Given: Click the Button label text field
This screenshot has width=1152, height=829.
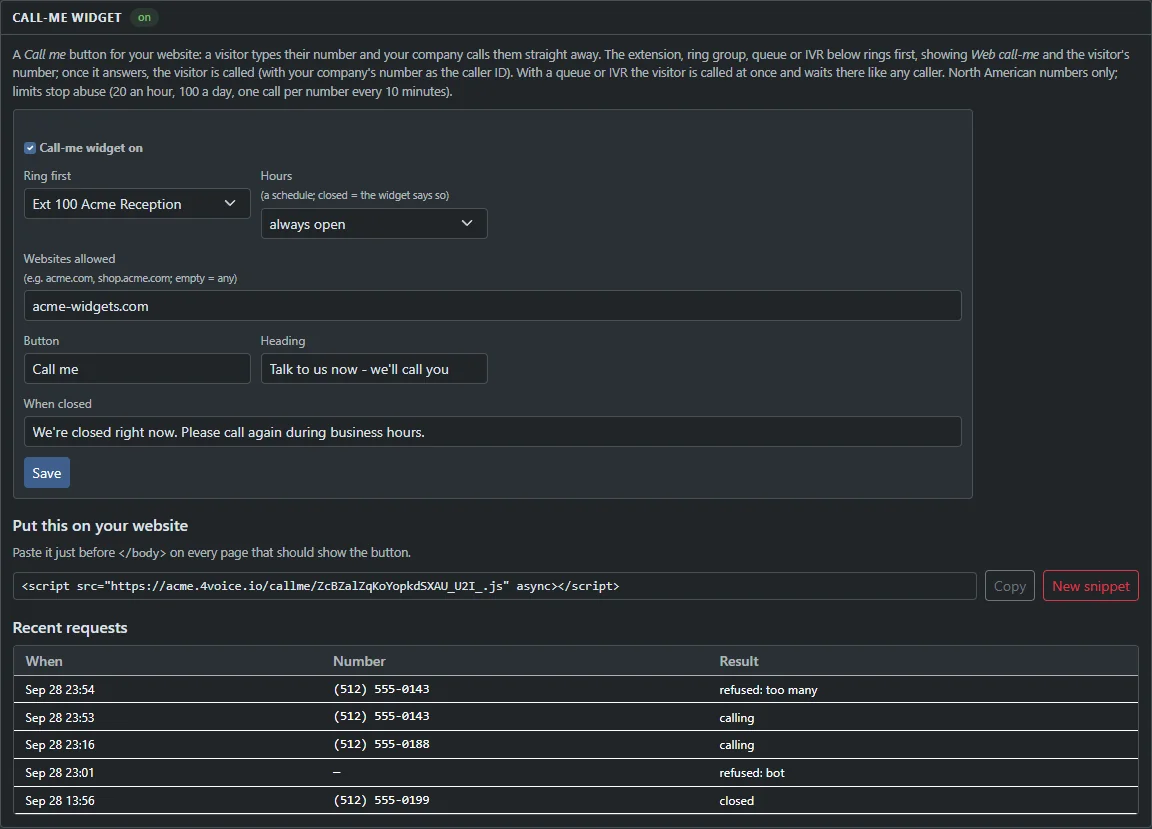Looking at the screenshot, I should (137, 369).
